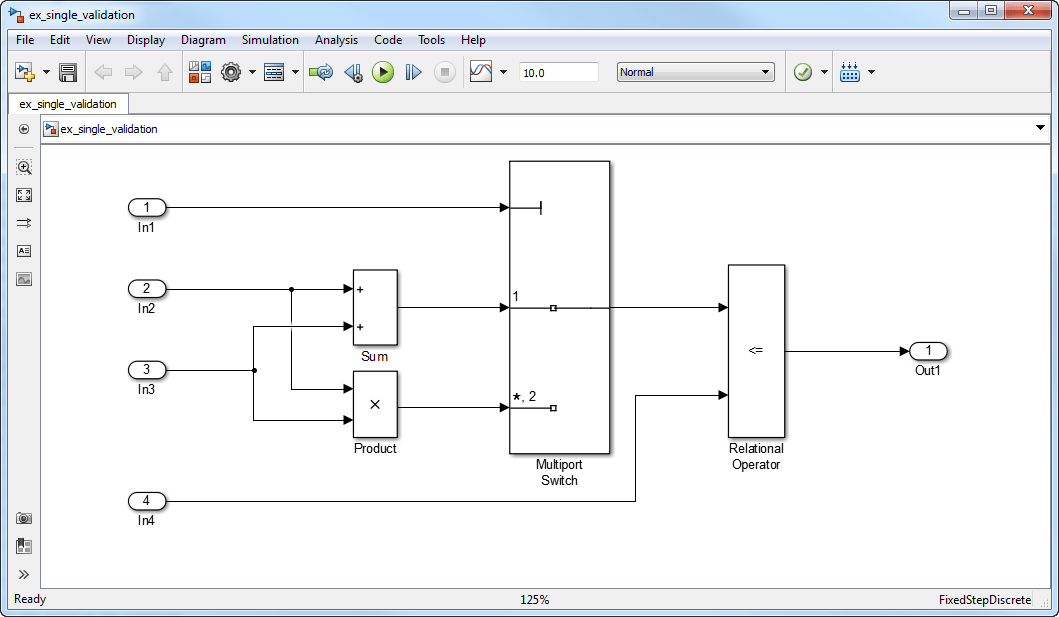Open the Tools menu
This screenshot has height=617, width=1059.
tap(432, 40)
